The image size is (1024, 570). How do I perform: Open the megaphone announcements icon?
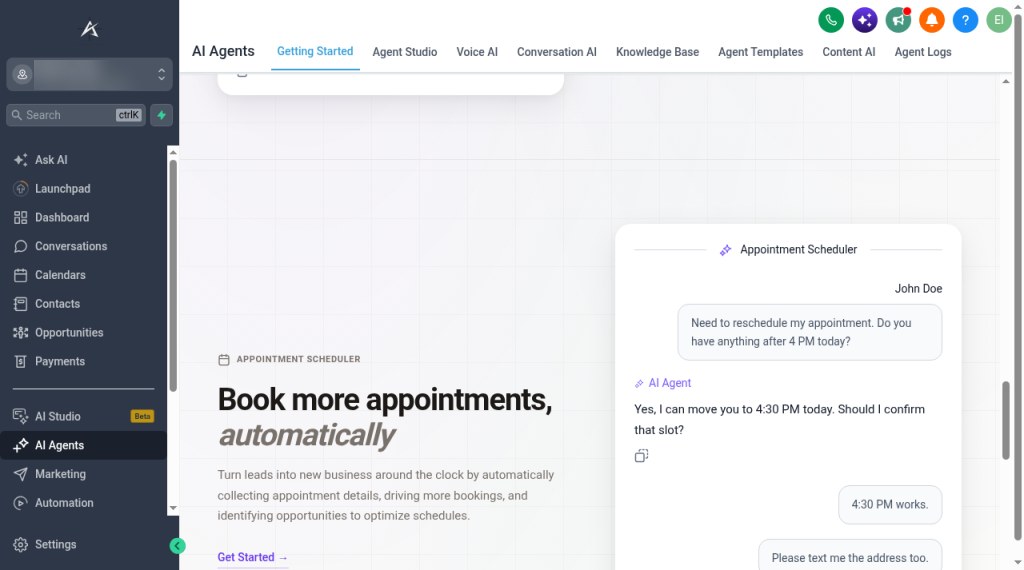[898, 20]
